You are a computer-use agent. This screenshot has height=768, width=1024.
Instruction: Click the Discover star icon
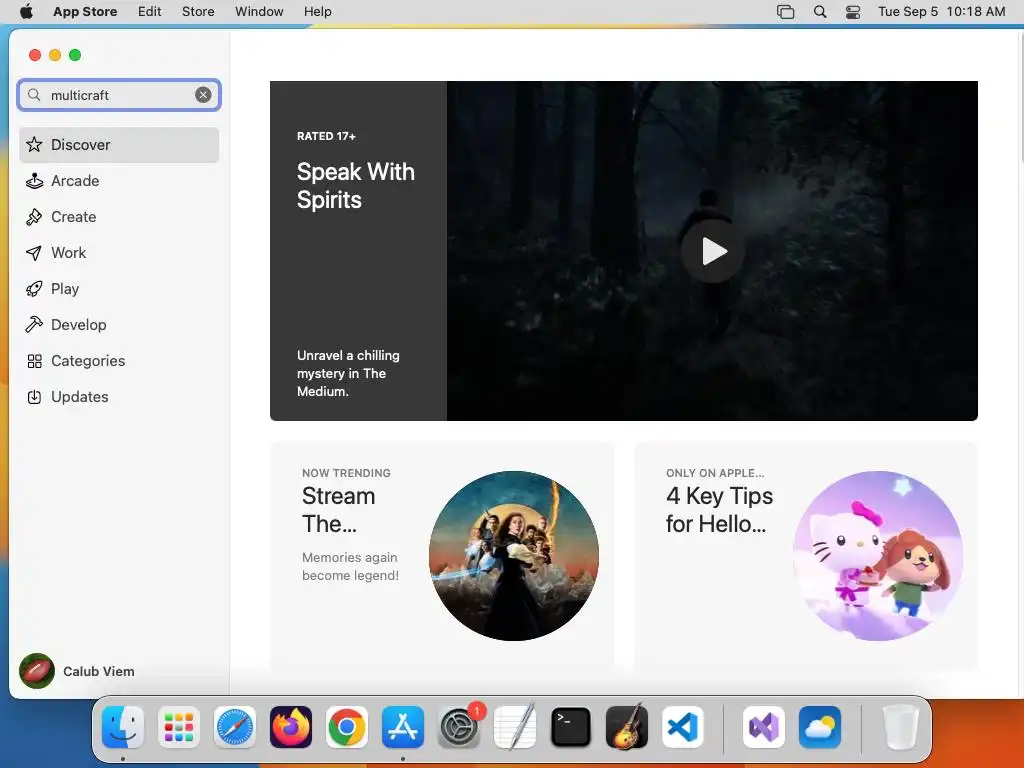(34, 144)
